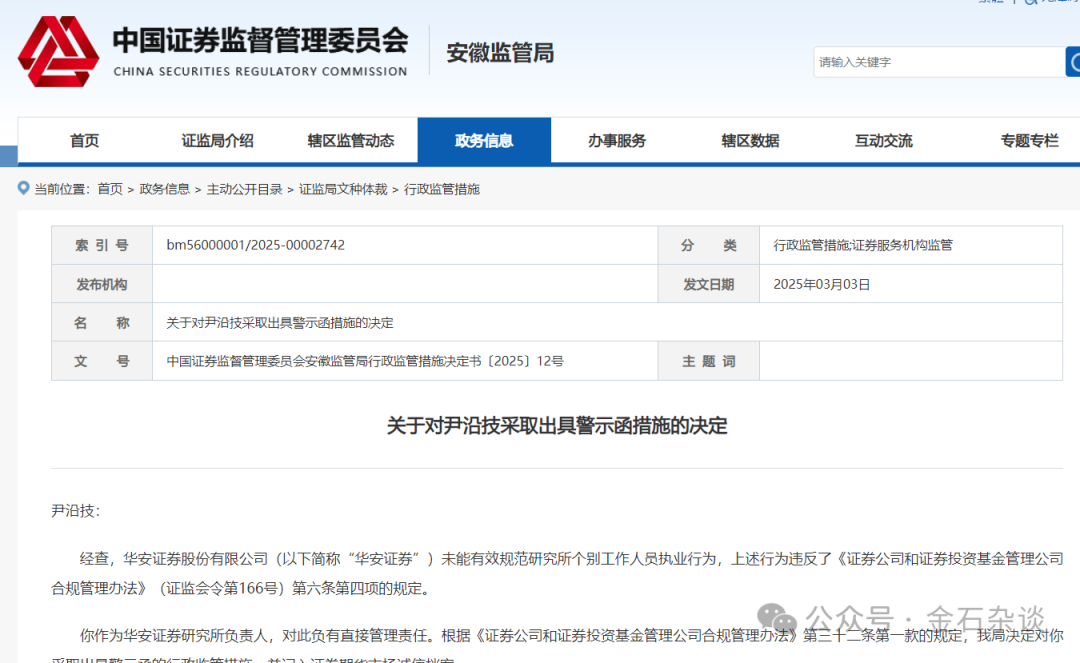
Task: Switch to the 辖区数据 navigation tab
Action: click(x=750, y=141)
